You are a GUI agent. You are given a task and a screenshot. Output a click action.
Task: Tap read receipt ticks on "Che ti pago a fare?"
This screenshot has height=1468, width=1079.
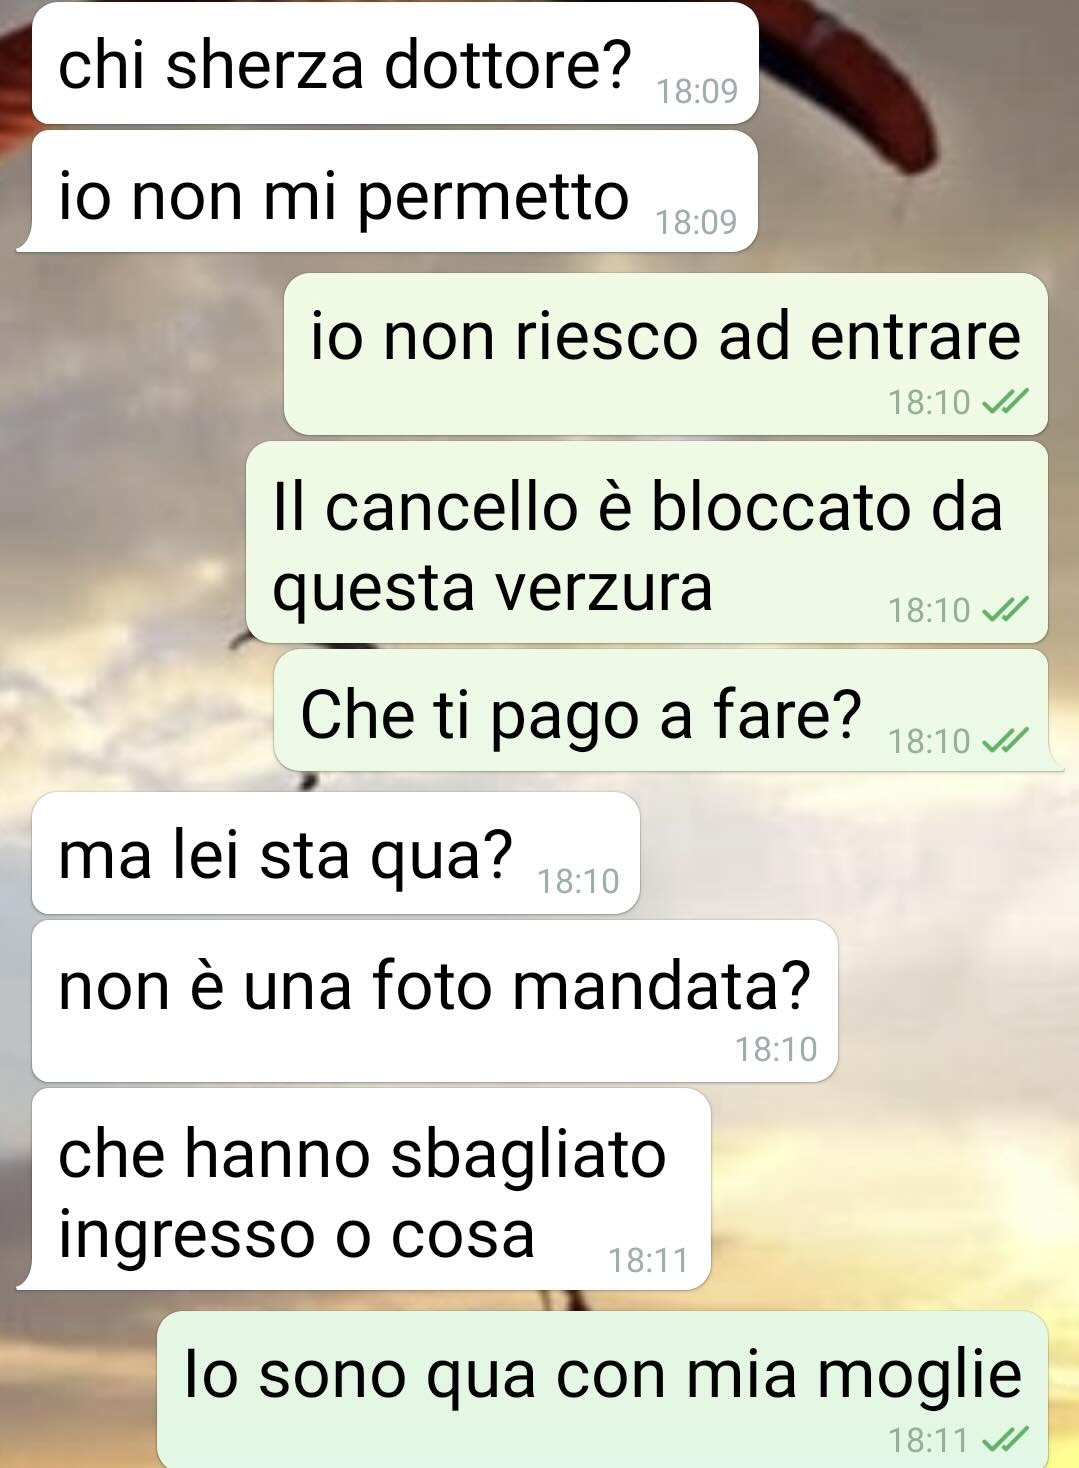coord(1005,740)
